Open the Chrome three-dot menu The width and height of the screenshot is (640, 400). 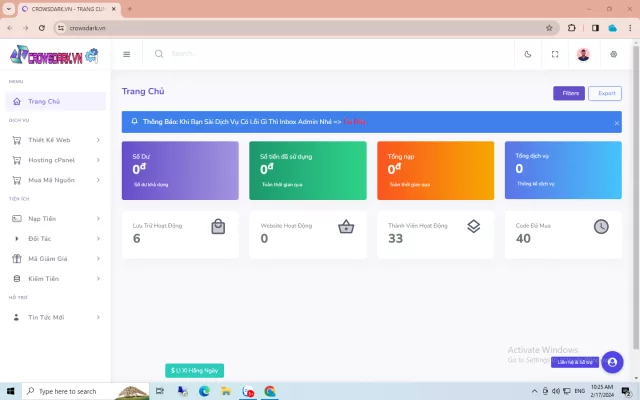630,28
